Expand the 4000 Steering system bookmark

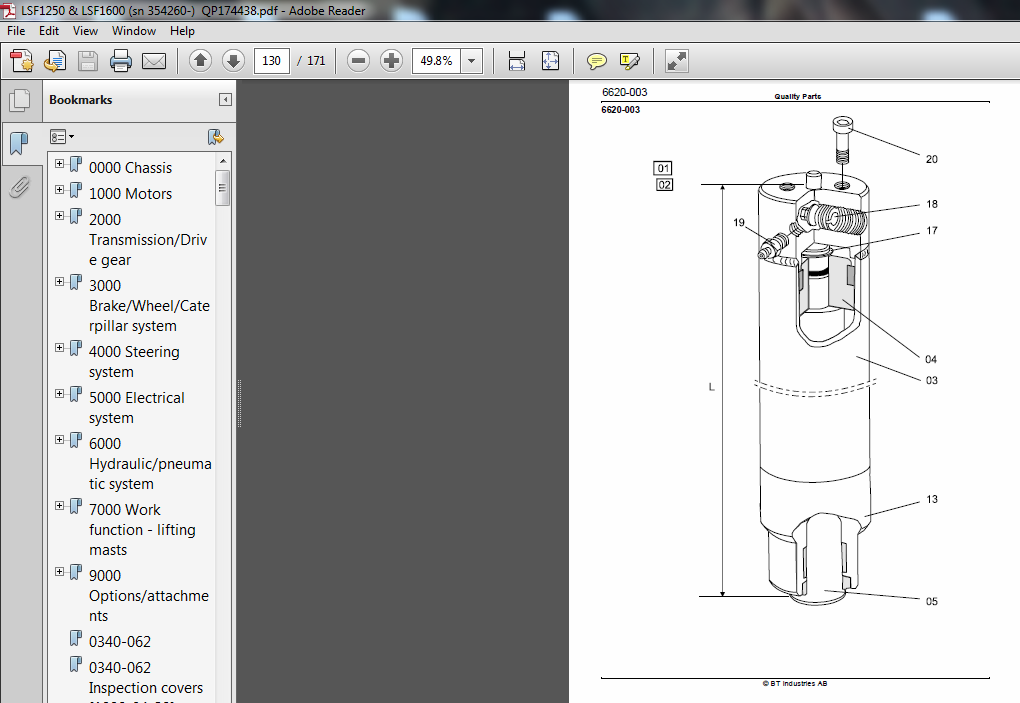[59, 347]
